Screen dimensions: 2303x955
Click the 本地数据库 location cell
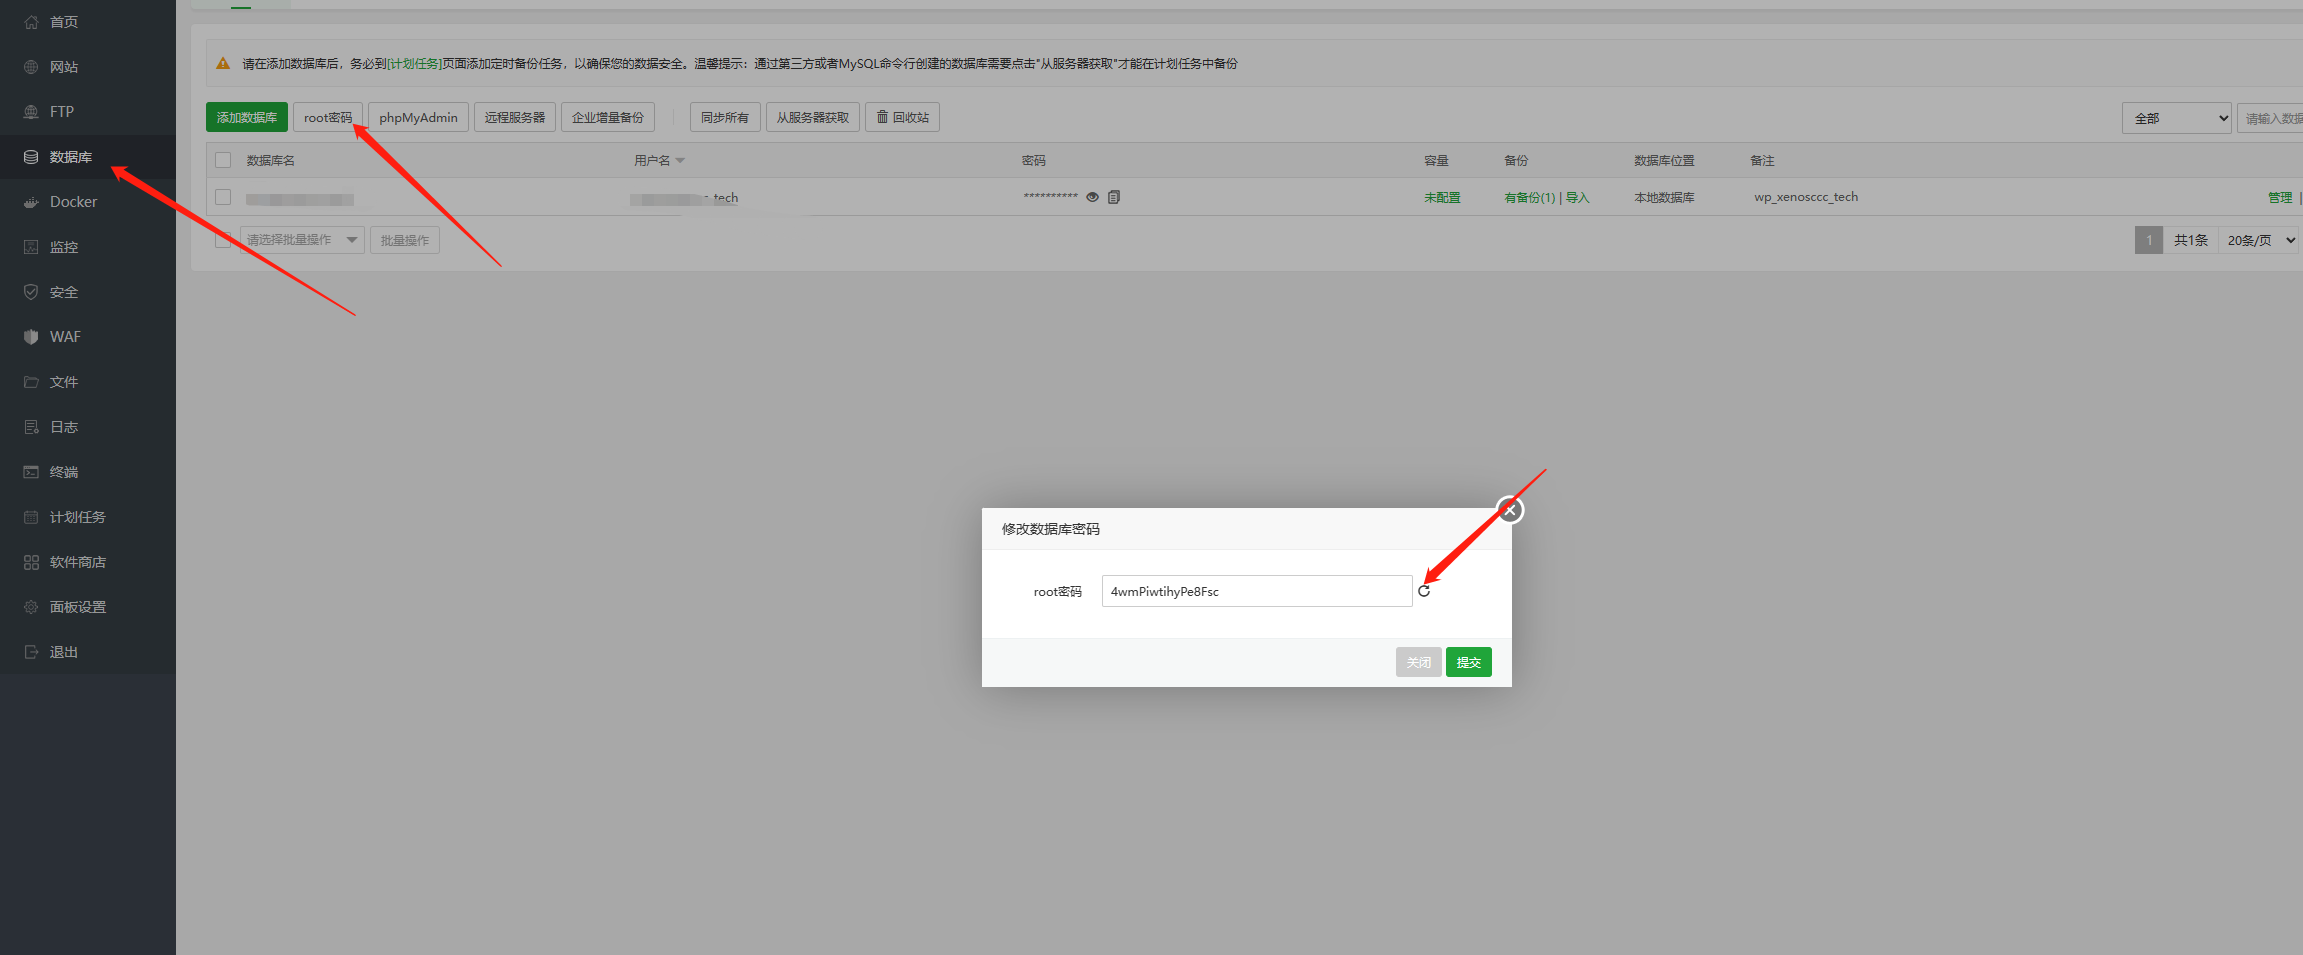click(x=1664, y=198)
